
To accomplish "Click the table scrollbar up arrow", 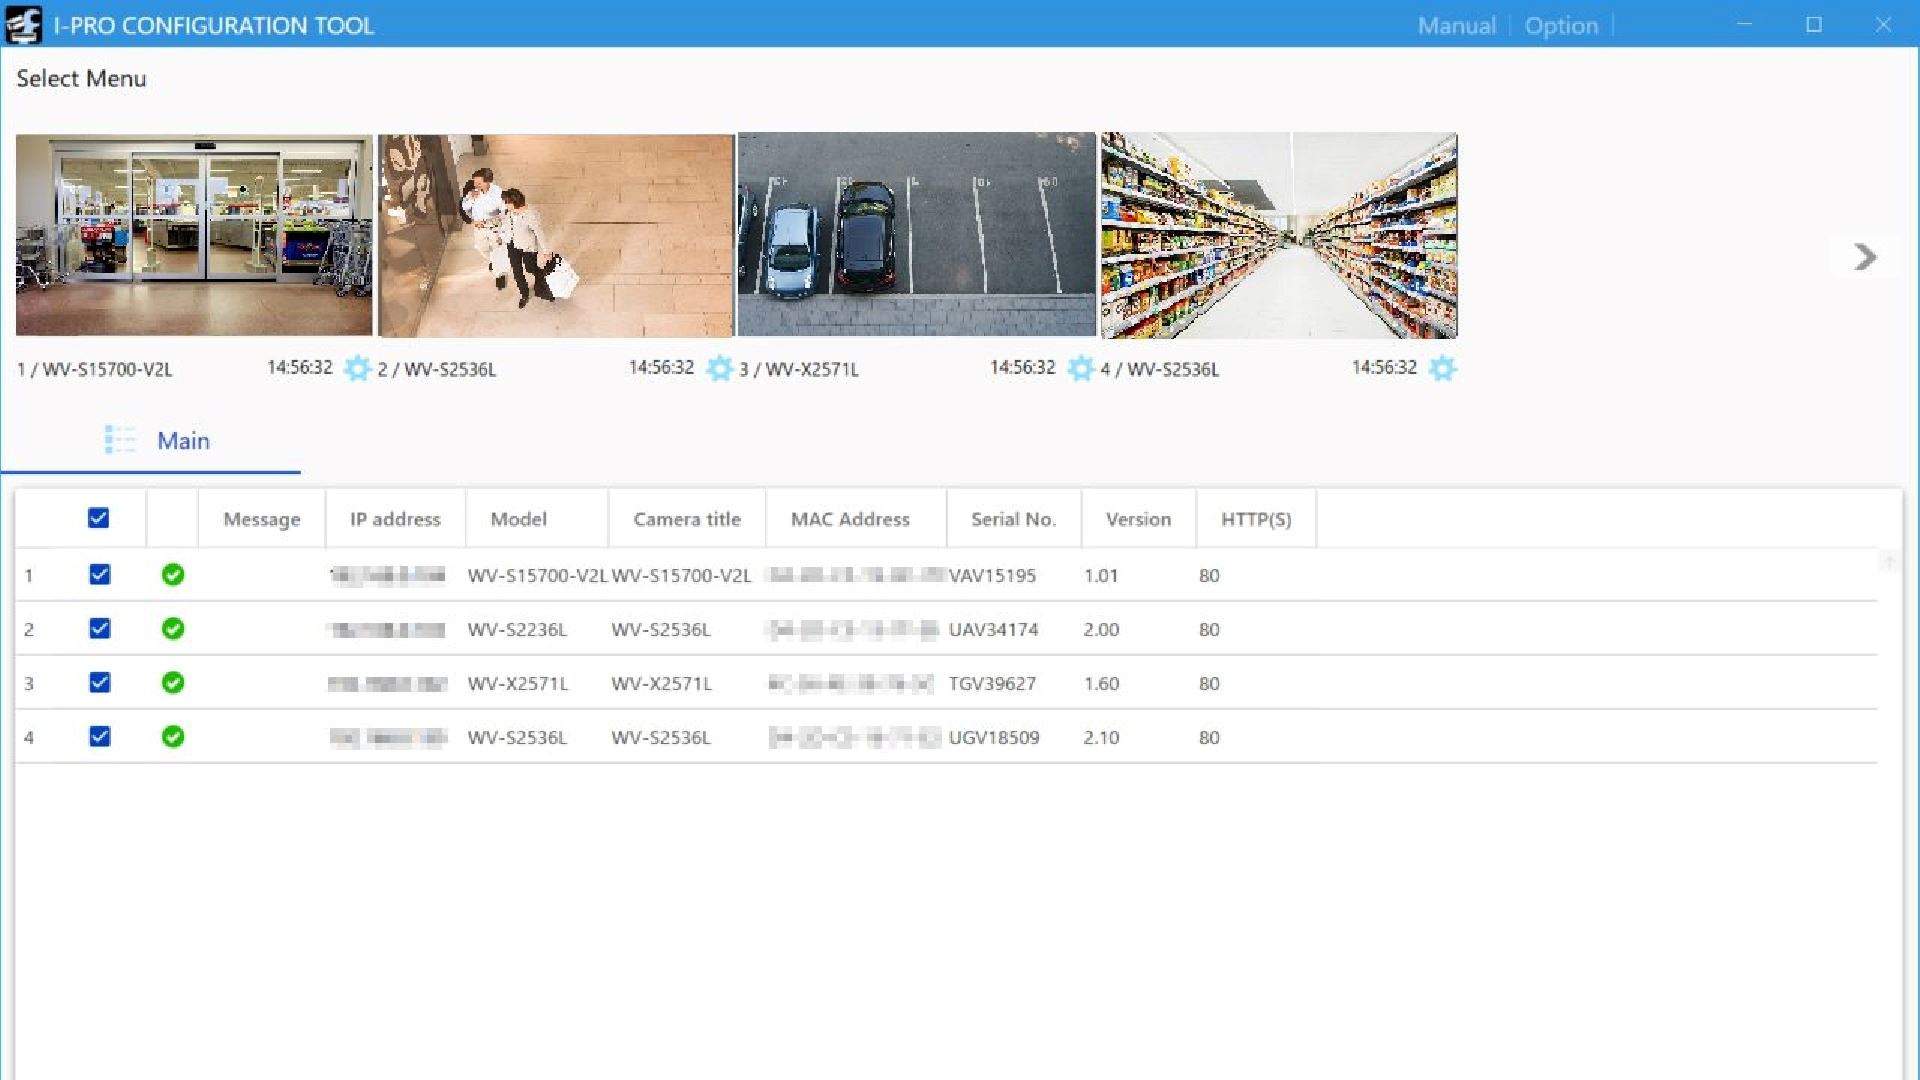I will 1889,562.
